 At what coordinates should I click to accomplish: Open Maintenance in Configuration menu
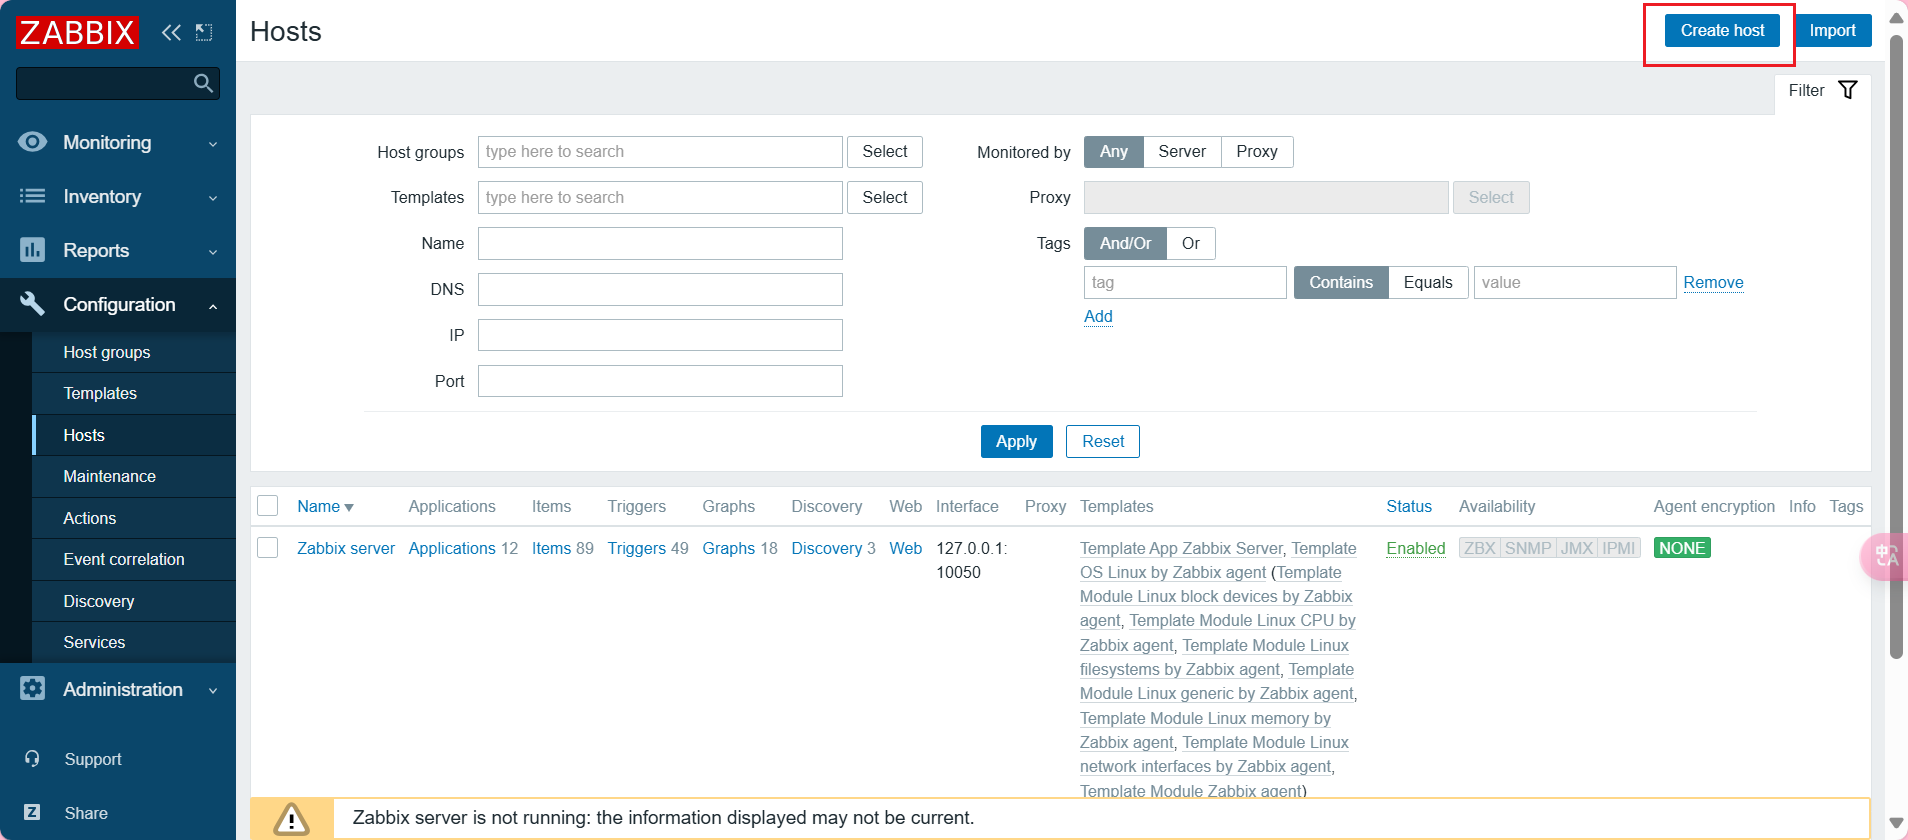[109, 477]
